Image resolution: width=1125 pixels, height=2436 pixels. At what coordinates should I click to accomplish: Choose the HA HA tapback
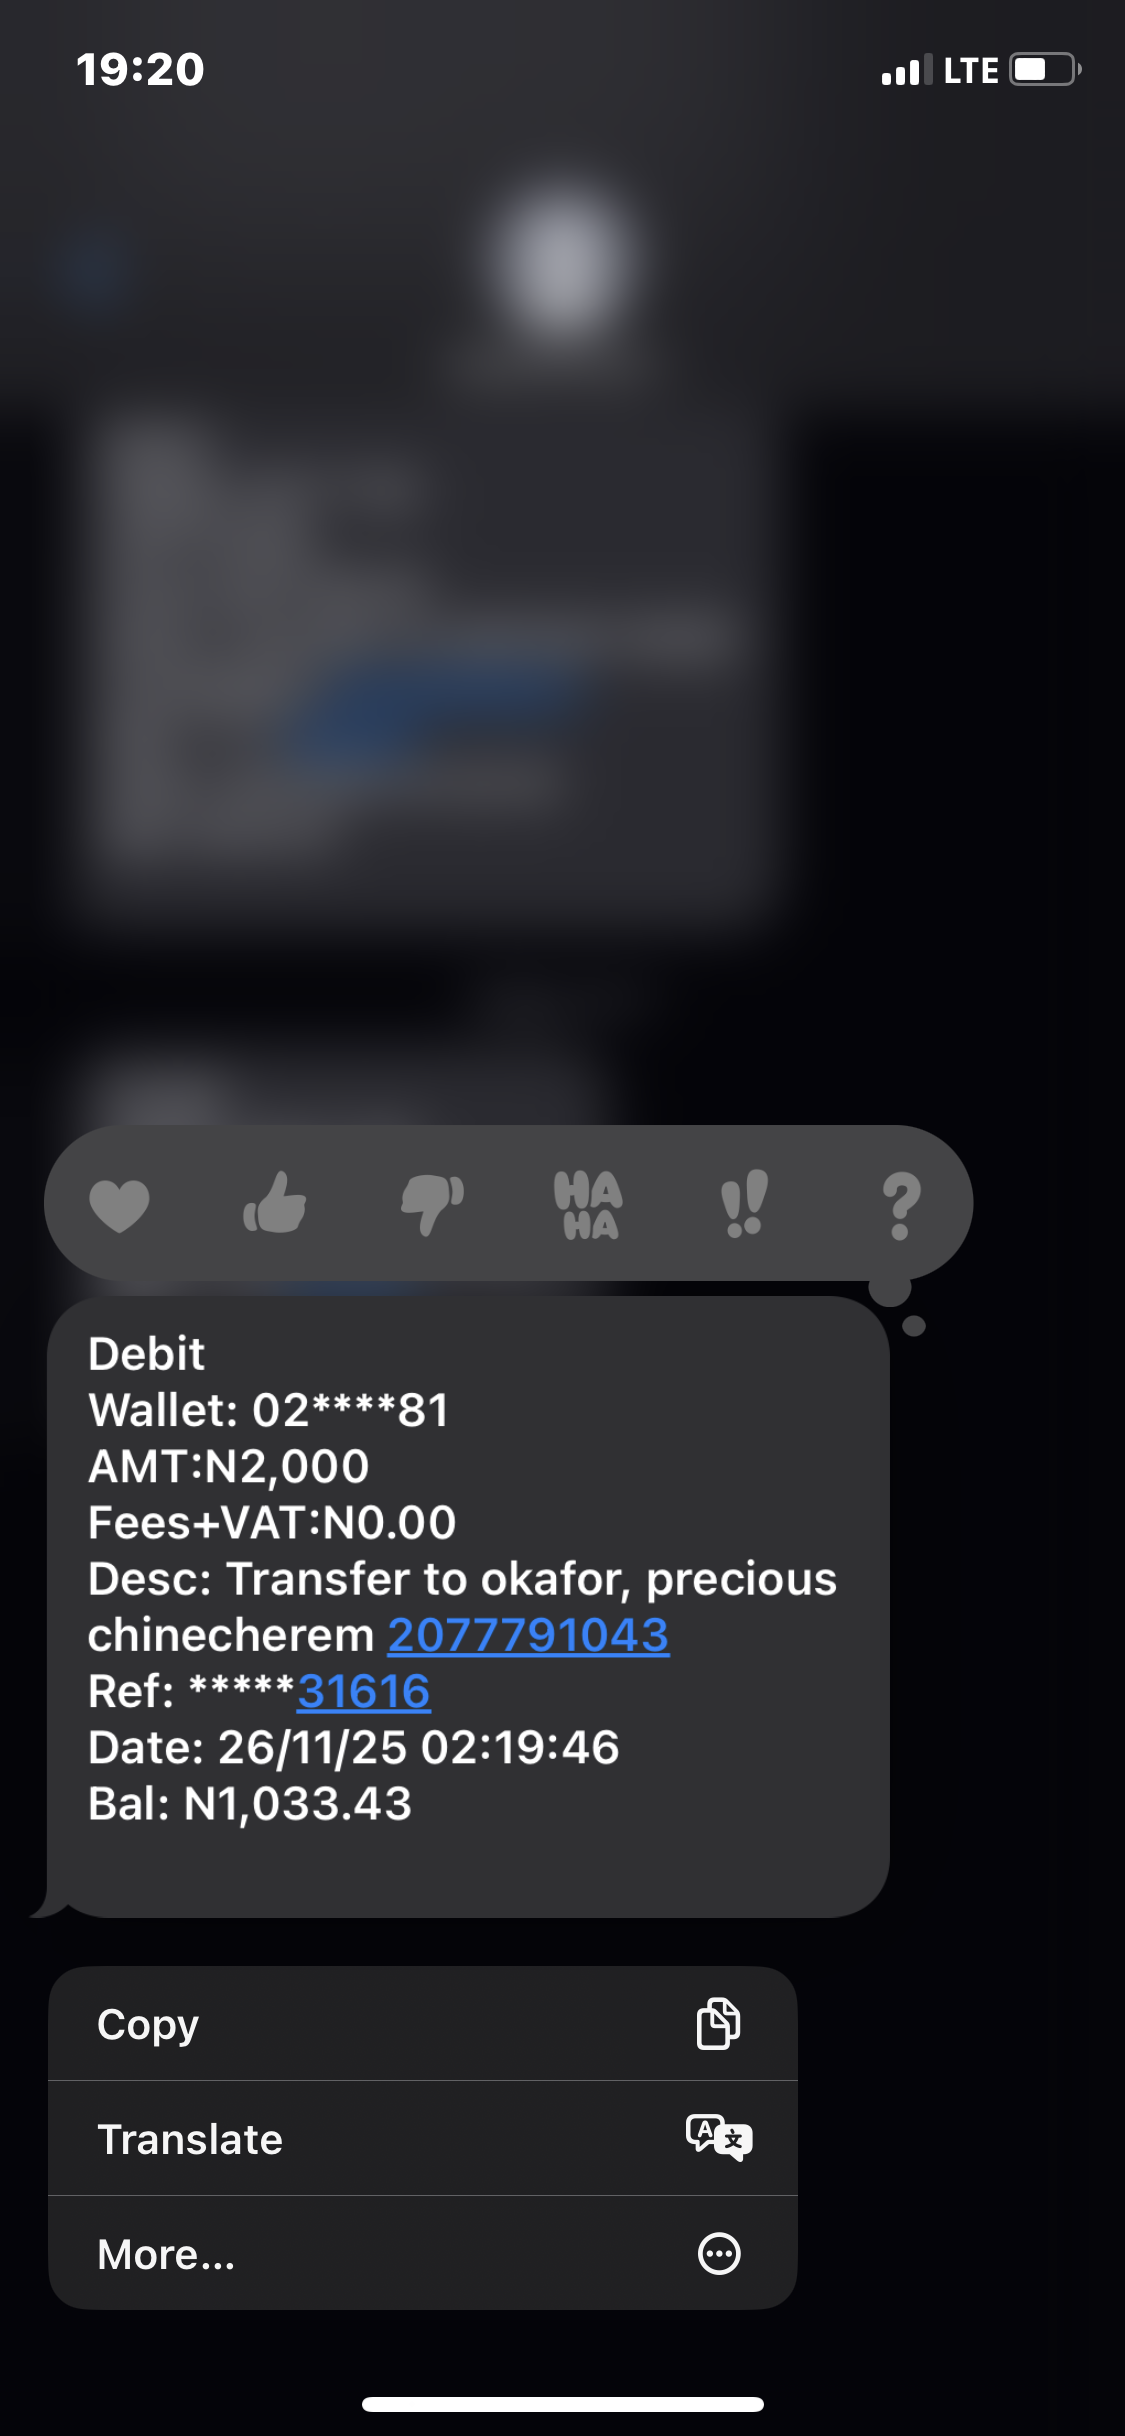(x=588, y=1204)
